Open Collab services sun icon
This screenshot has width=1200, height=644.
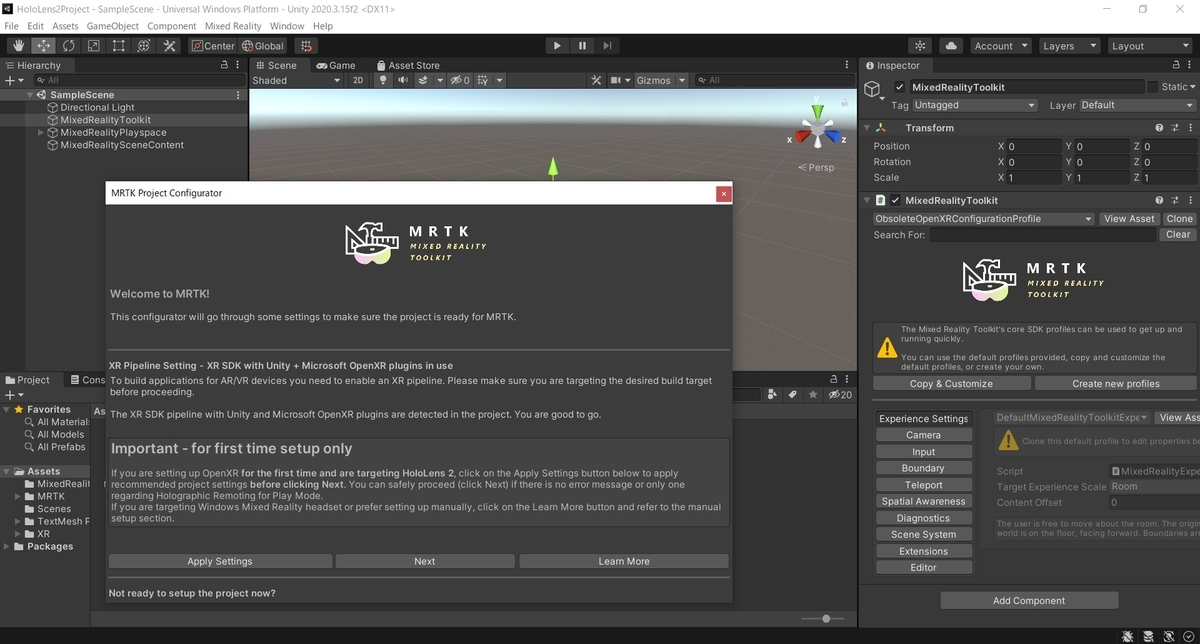click(x=921, y=46)
